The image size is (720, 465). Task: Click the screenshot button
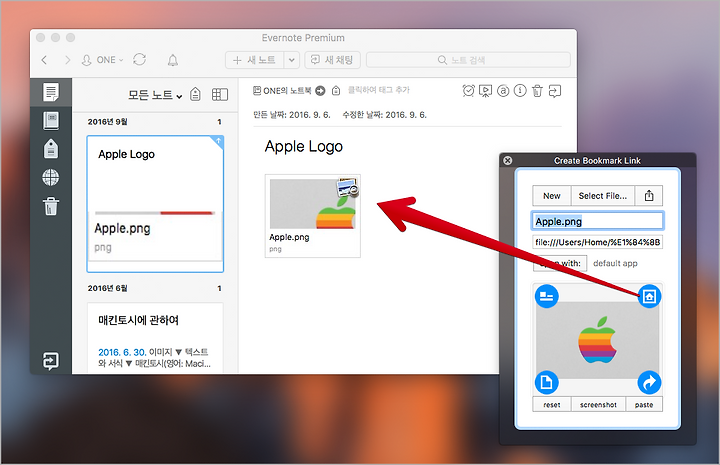(598, 405)
